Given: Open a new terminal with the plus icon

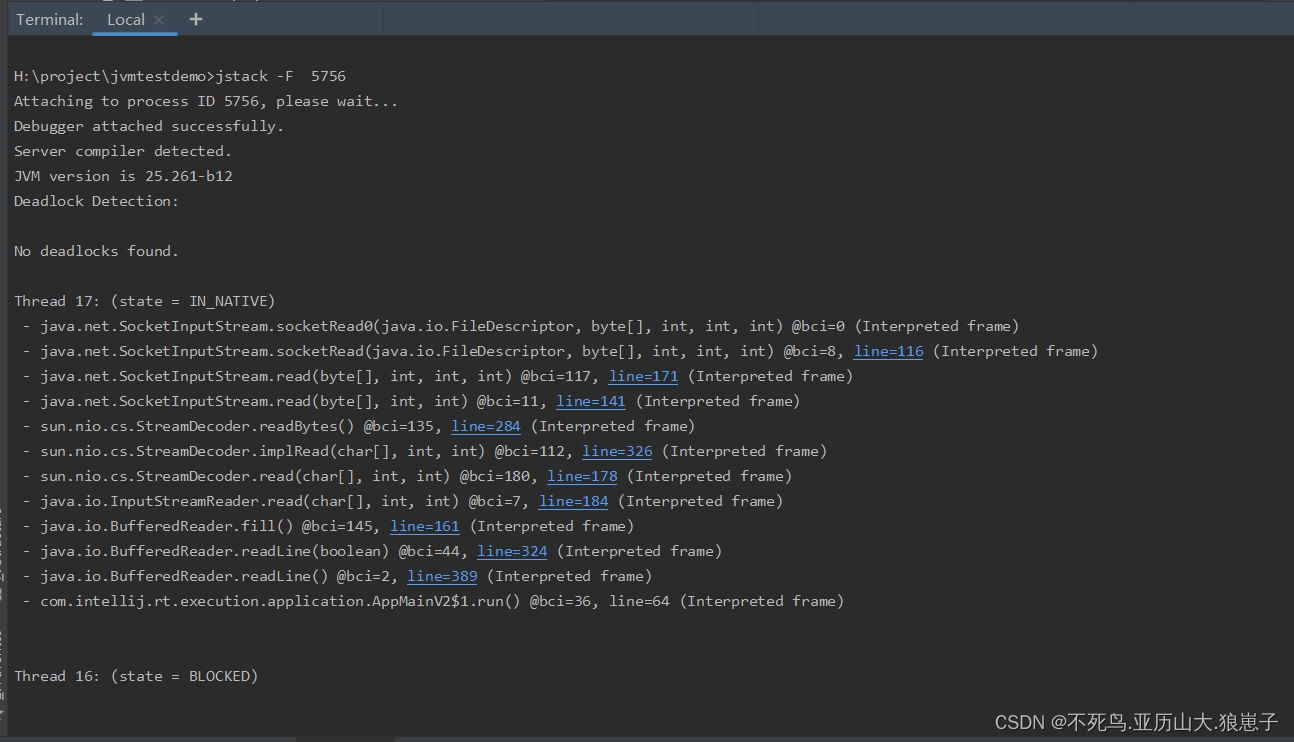Looking at the screenshot, I should 194,18.
